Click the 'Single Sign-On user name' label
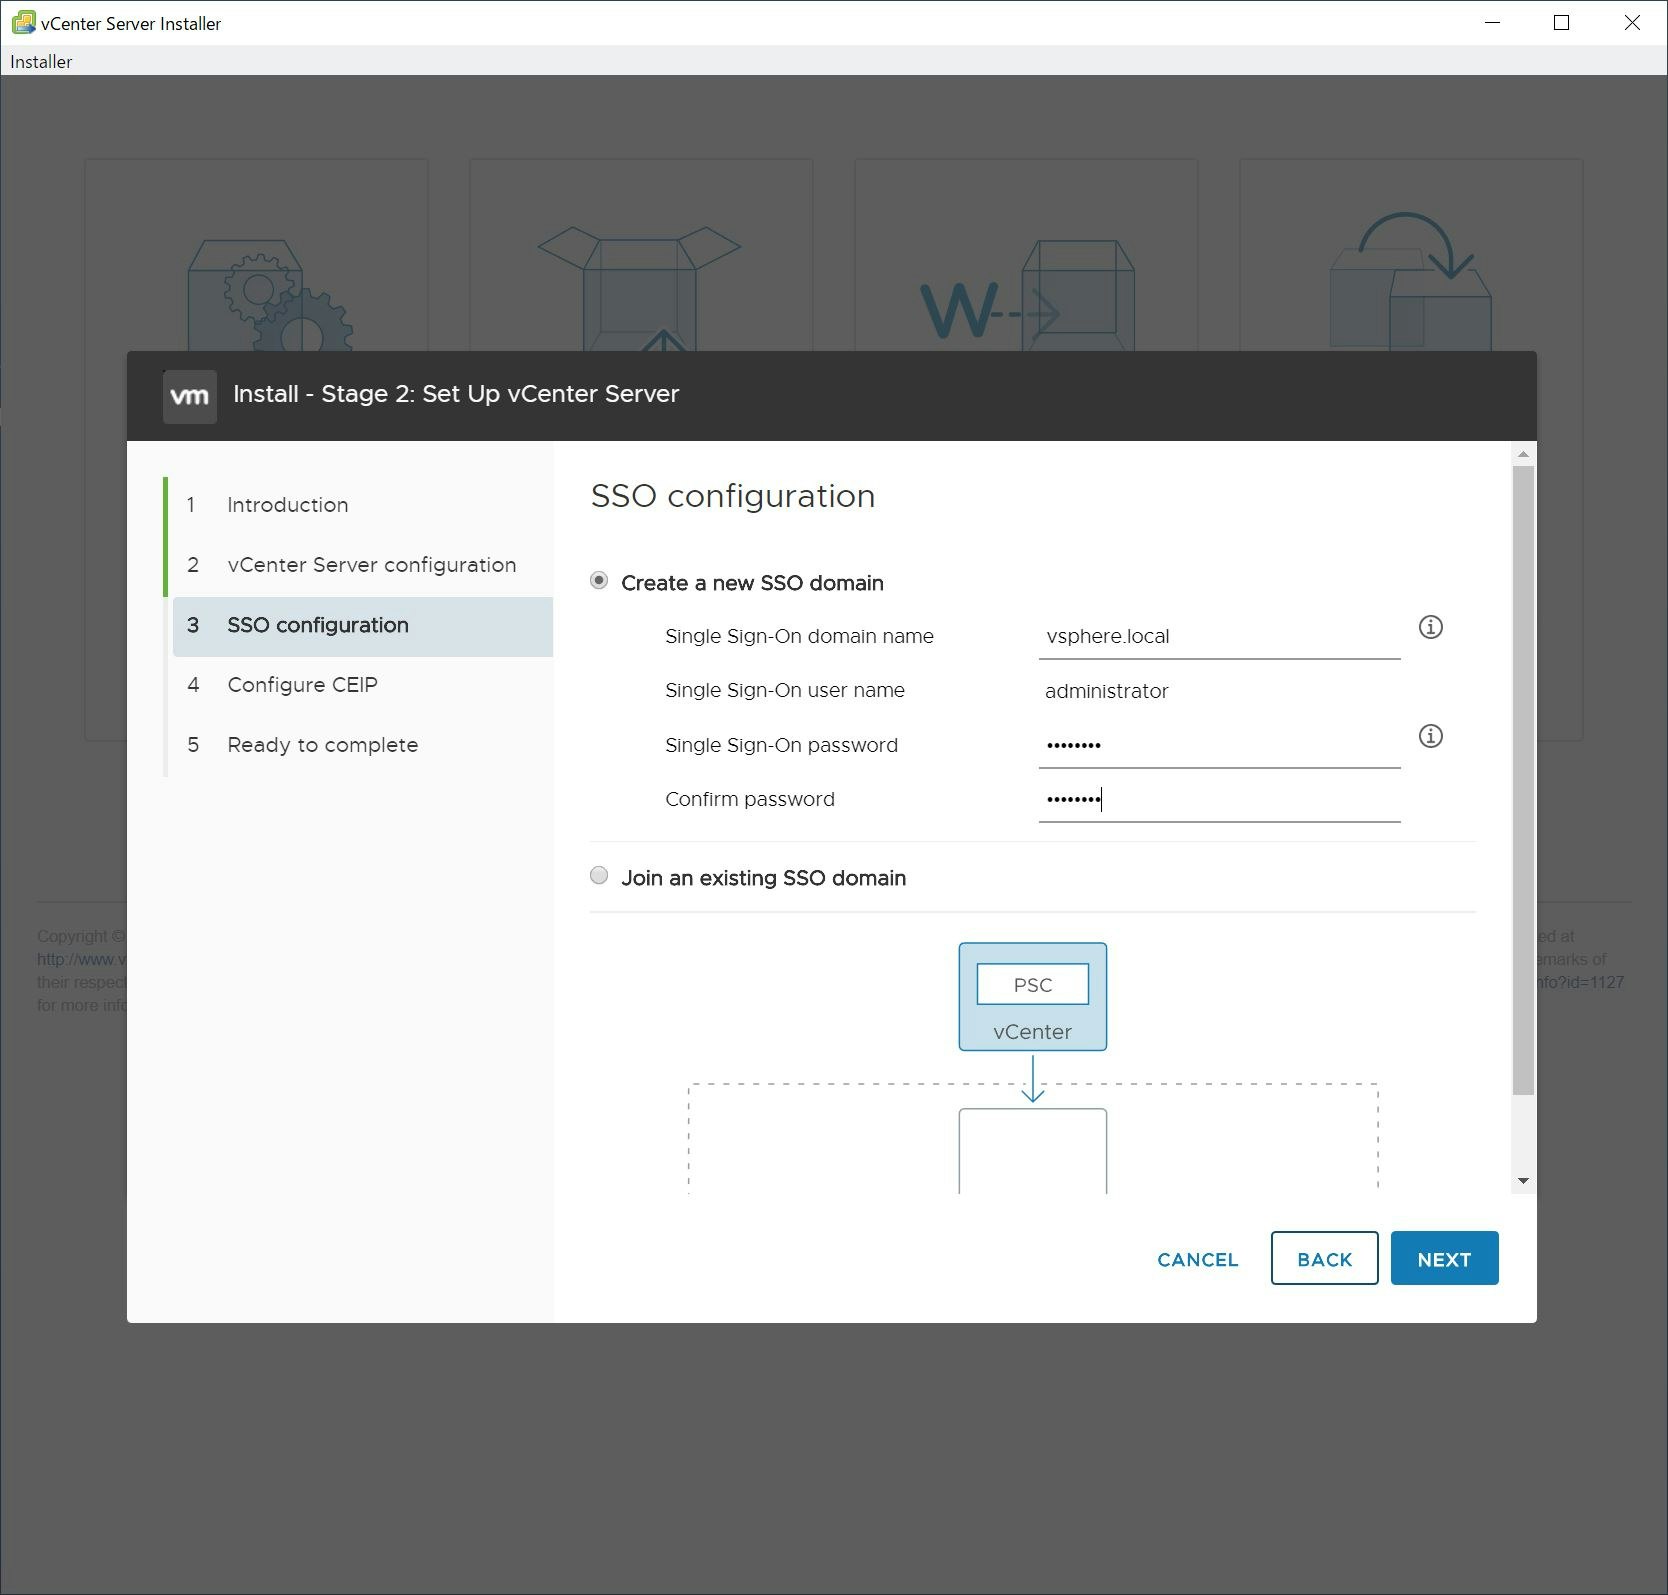Image resolution: width=1668 pixels, height=1595 pixels. [784, 690]
